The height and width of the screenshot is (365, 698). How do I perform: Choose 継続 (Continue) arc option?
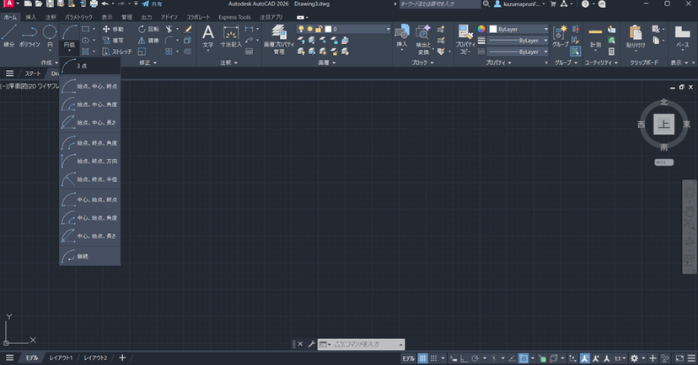(89, 256)
